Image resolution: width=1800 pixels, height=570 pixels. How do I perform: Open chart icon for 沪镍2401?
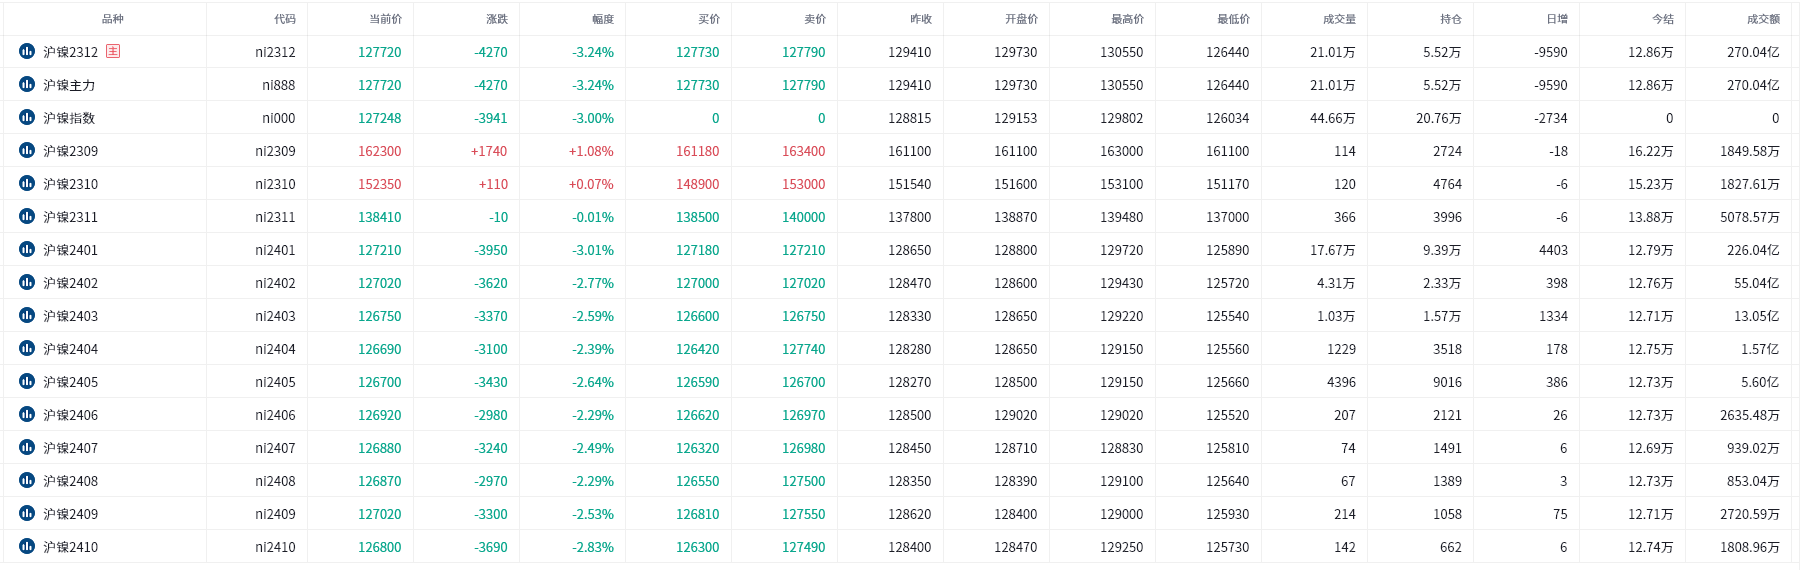click(x=27, y=249)
